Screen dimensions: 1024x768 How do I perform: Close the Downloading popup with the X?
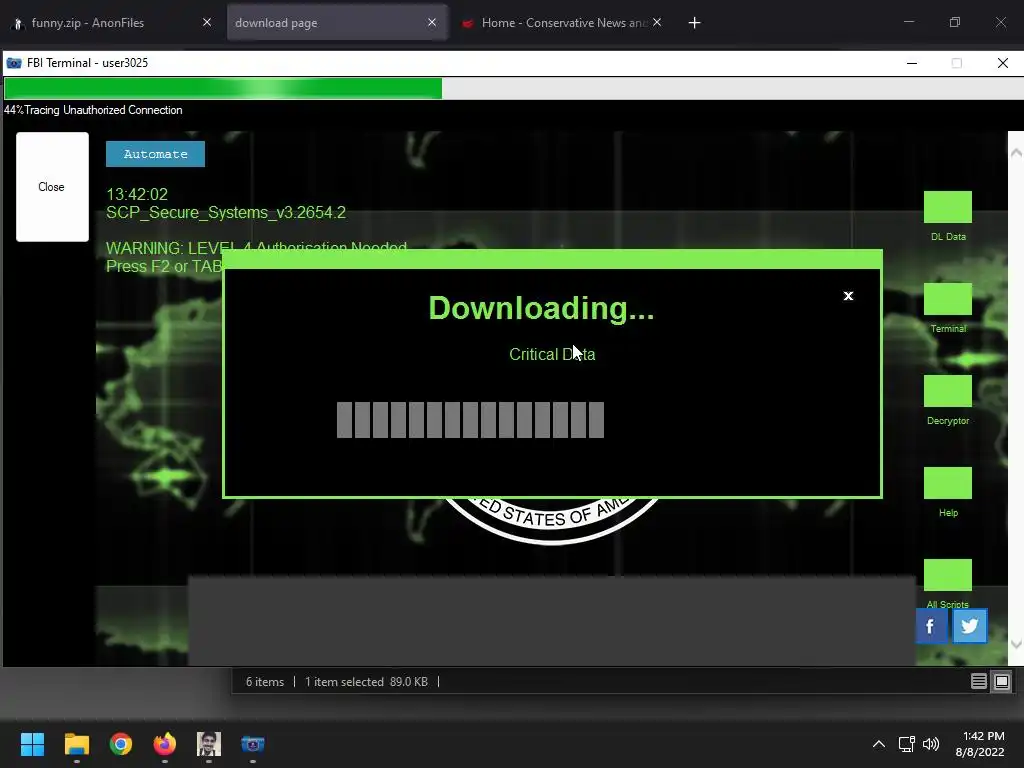click(x=848, y=296)
